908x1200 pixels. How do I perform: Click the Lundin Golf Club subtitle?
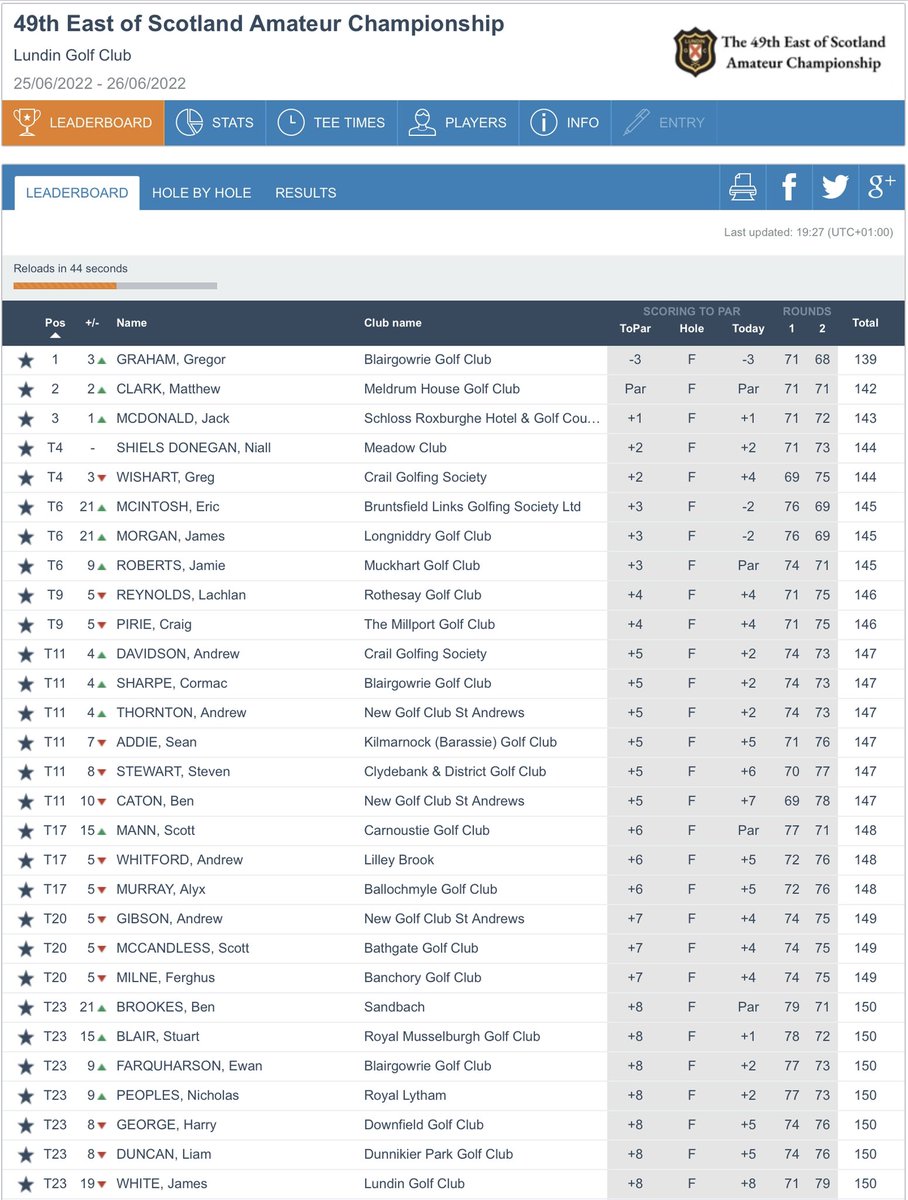[72, 56]
